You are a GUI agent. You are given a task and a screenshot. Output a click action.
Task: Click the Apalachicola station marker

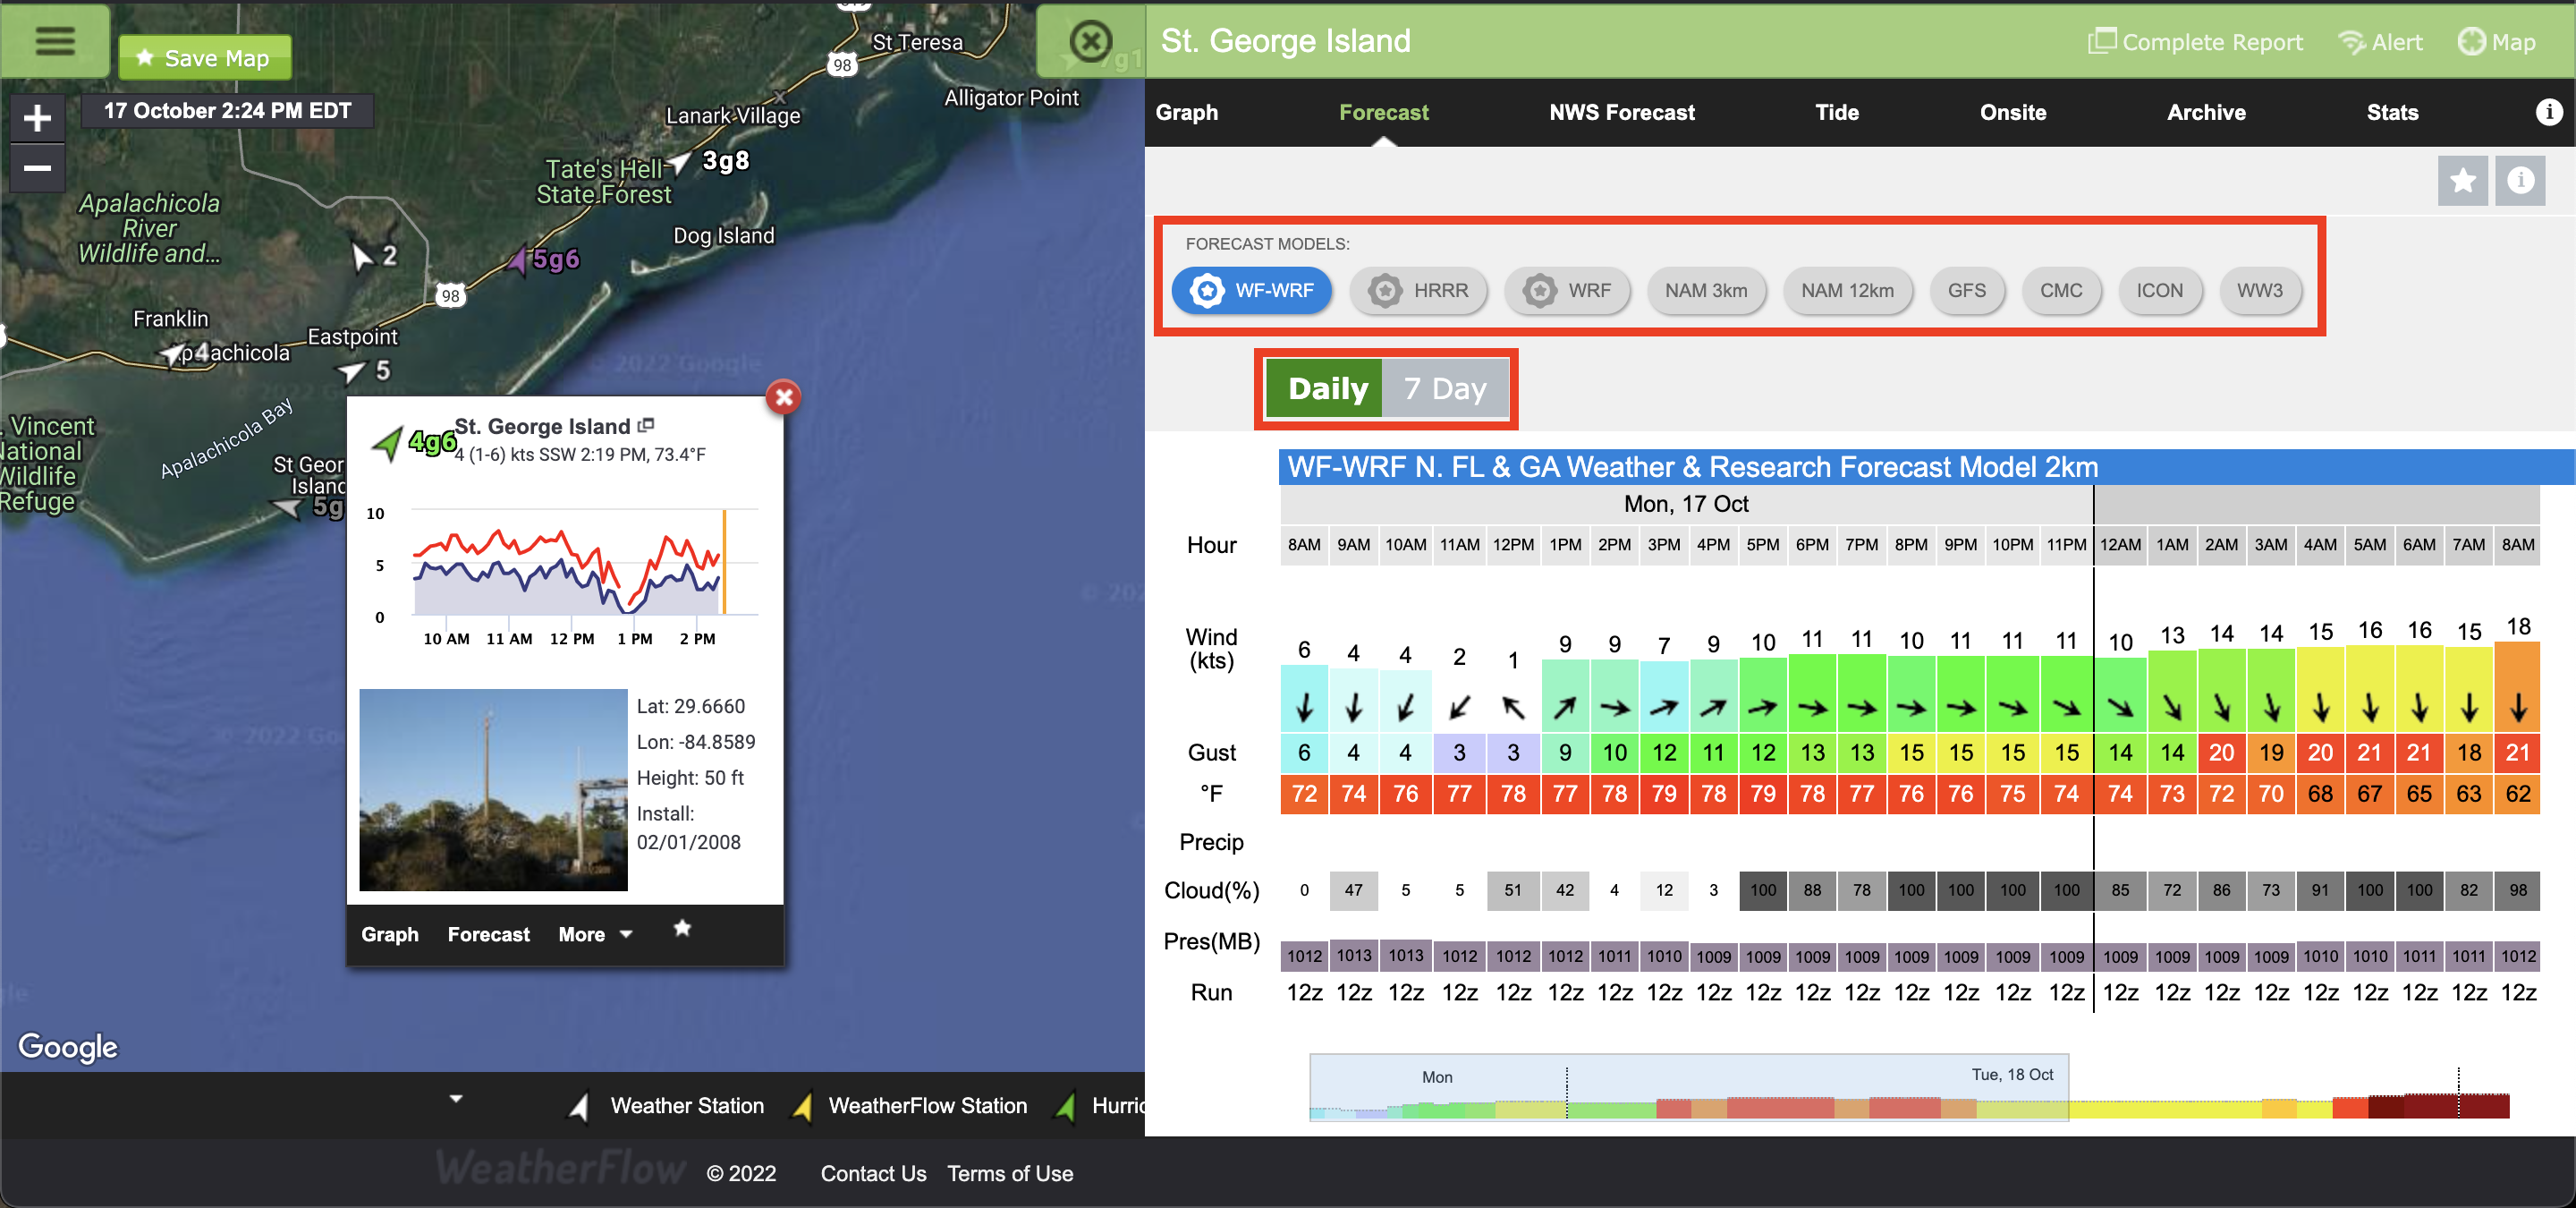point(173,354)
